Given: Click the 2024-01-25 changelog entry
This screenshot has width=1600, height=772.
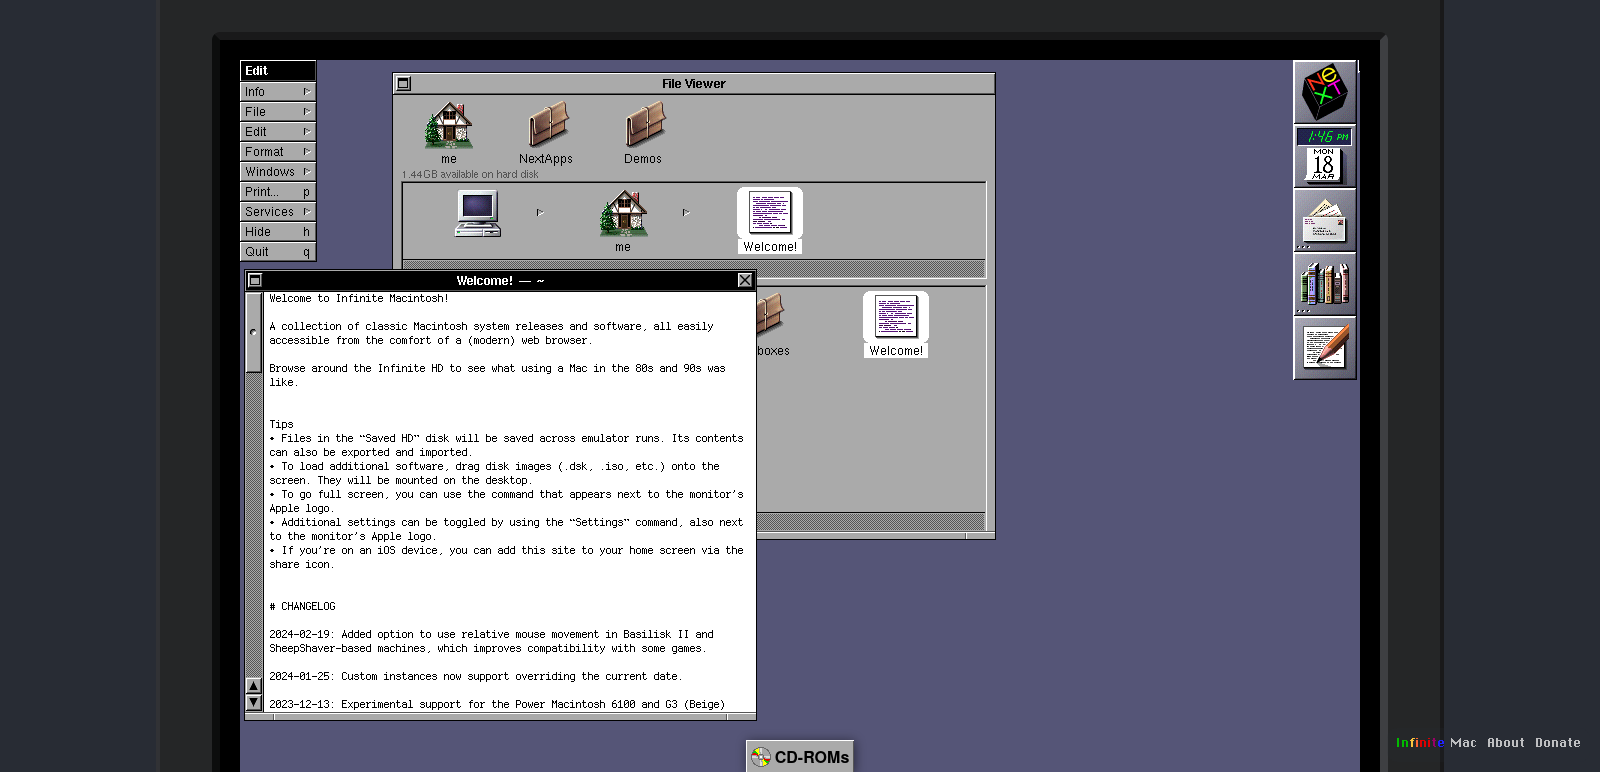Looking at the screenshot, I should [476, 677].
